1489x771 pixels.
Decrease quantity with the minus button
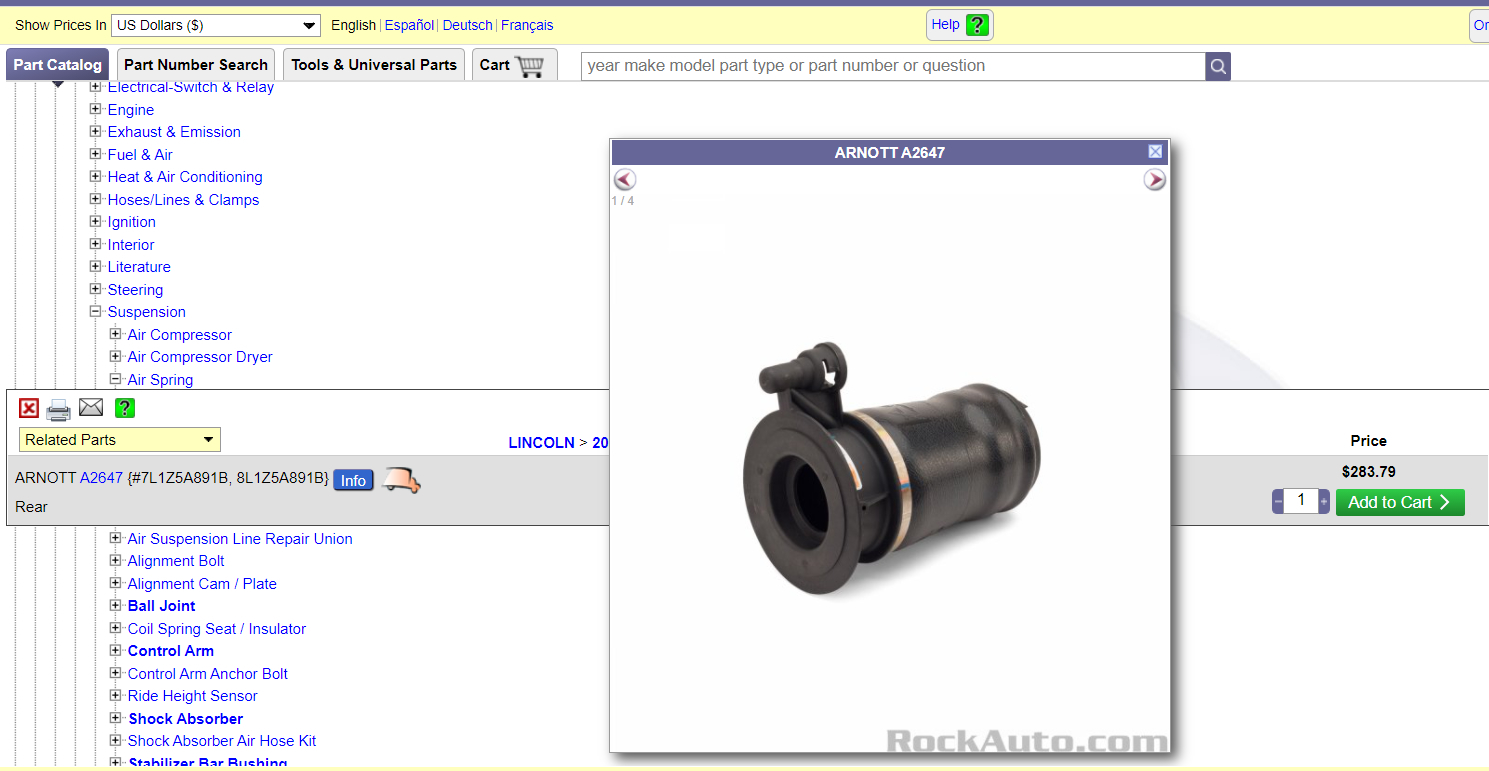pyautogui.click(x=1278, y=502)
